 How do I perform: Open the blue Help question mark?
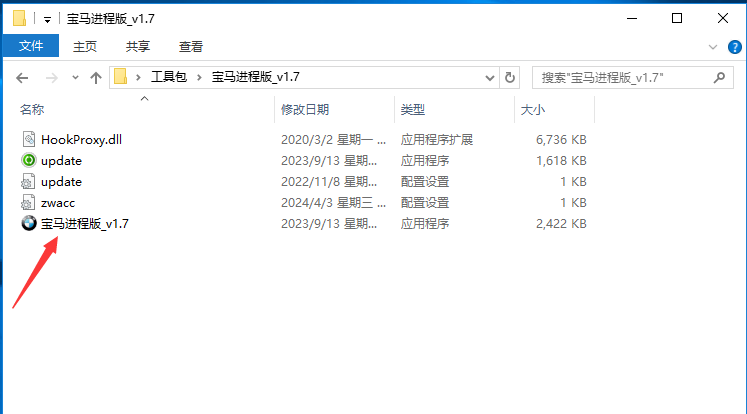coord(734,47)
